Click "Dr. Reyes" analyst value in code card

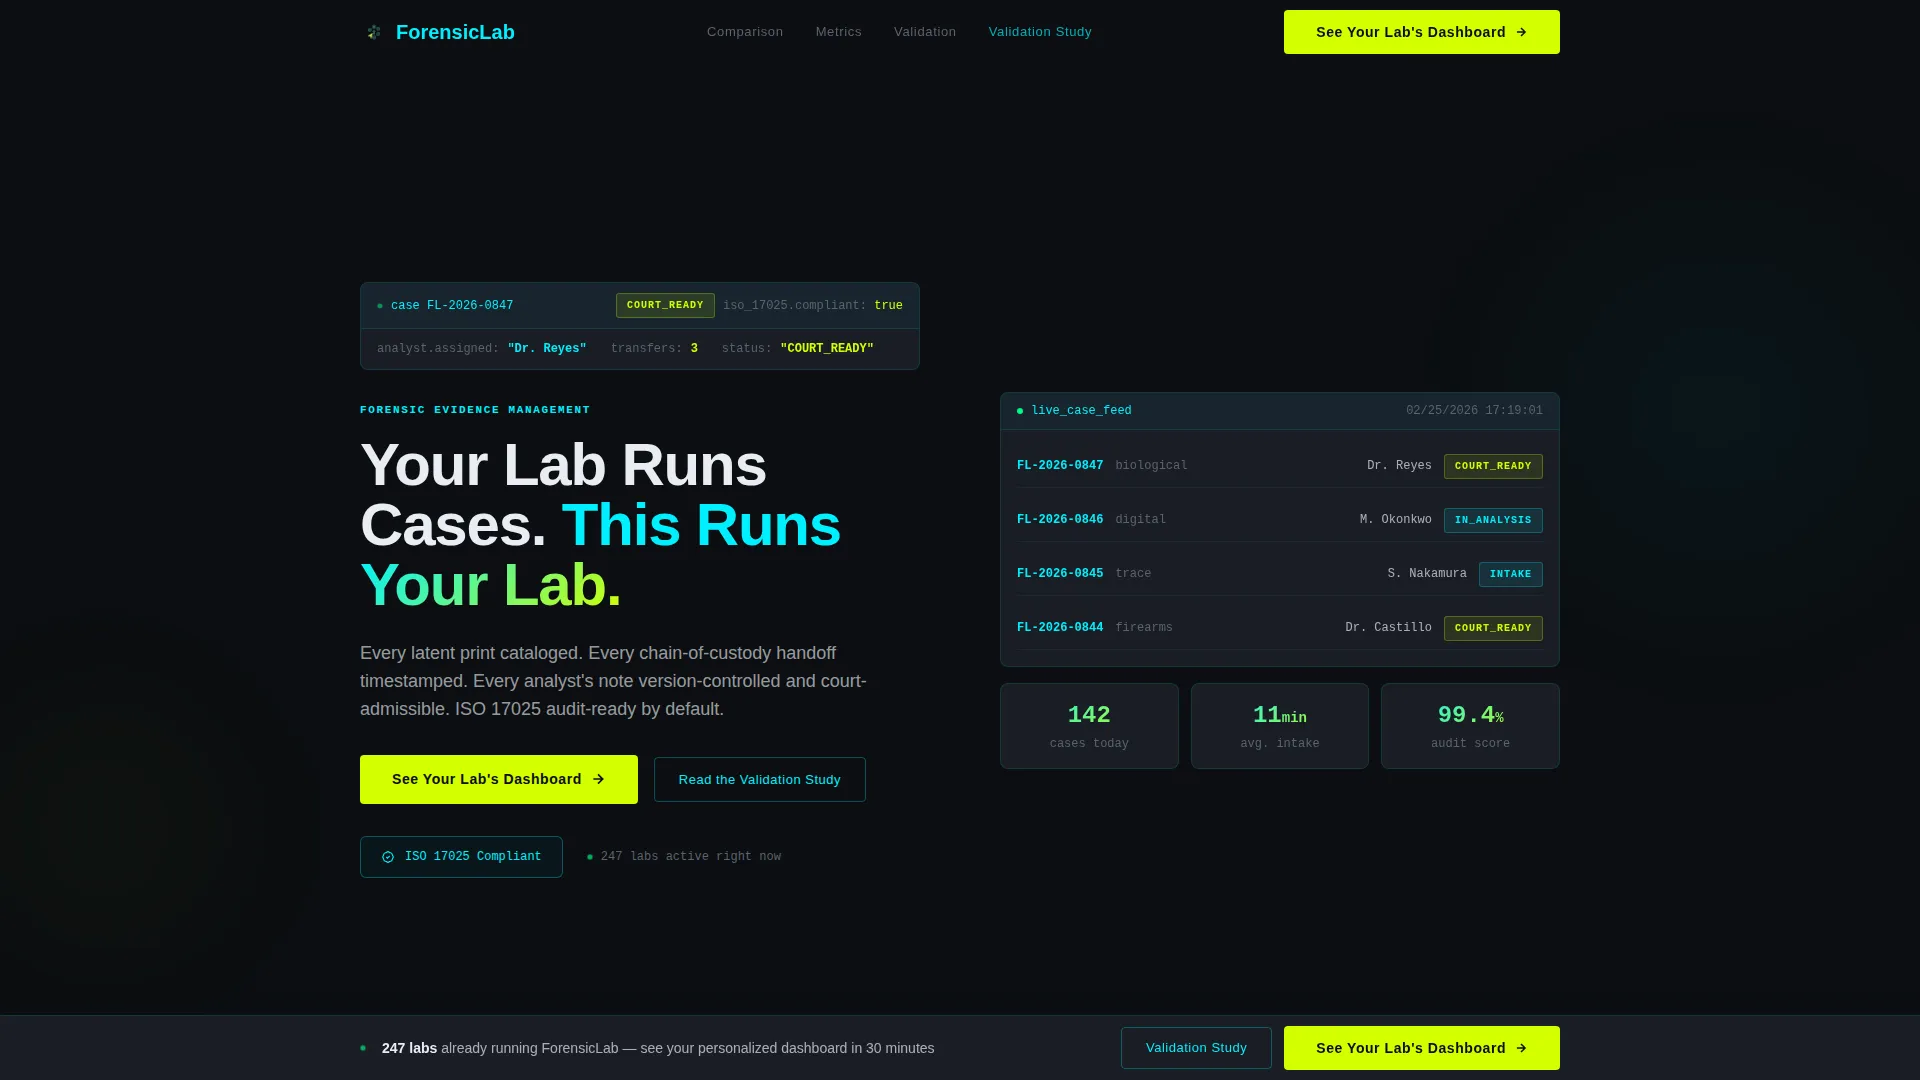[547, 349]
